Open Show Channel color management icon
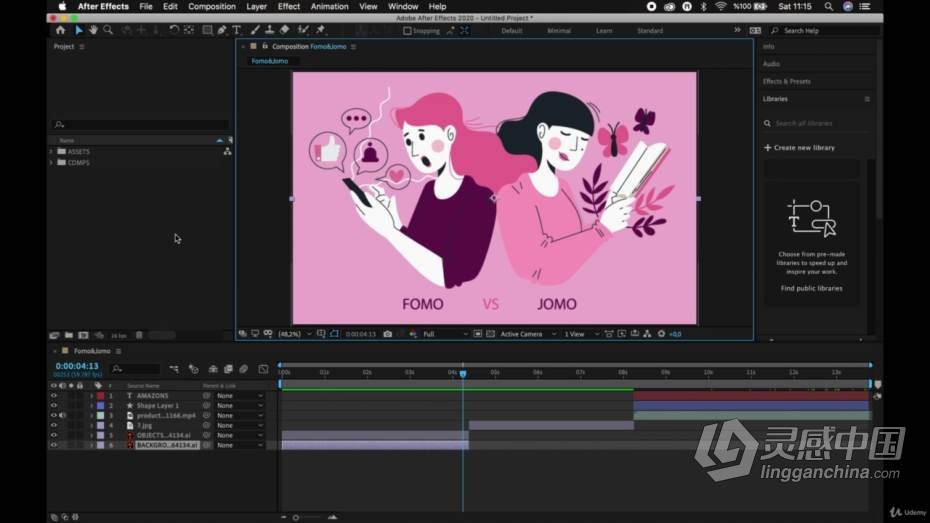The image size is (930, 523). (x=413, y=334)
